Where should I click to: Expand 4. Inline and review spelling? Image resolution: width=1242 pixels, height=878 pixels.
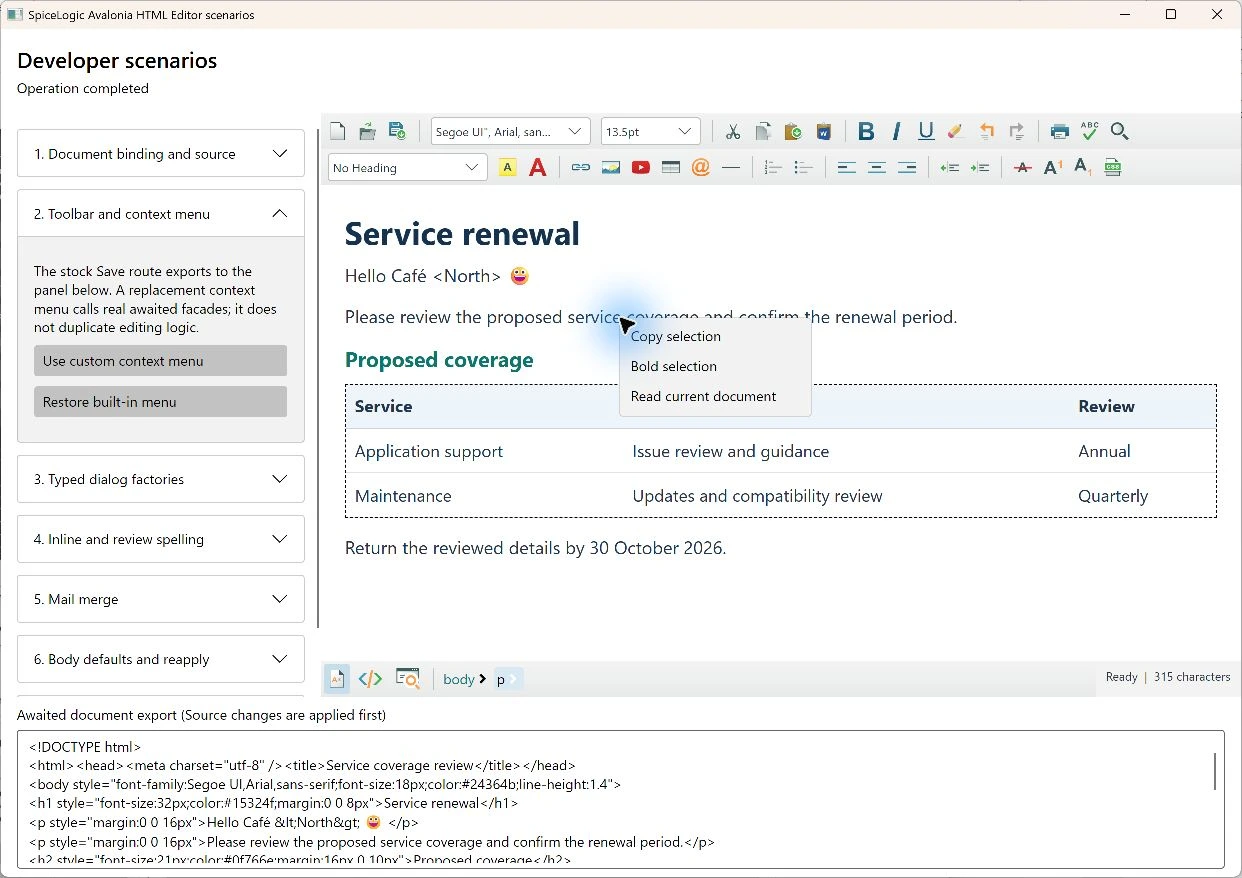pyautogui.click(x=161, y=539)
